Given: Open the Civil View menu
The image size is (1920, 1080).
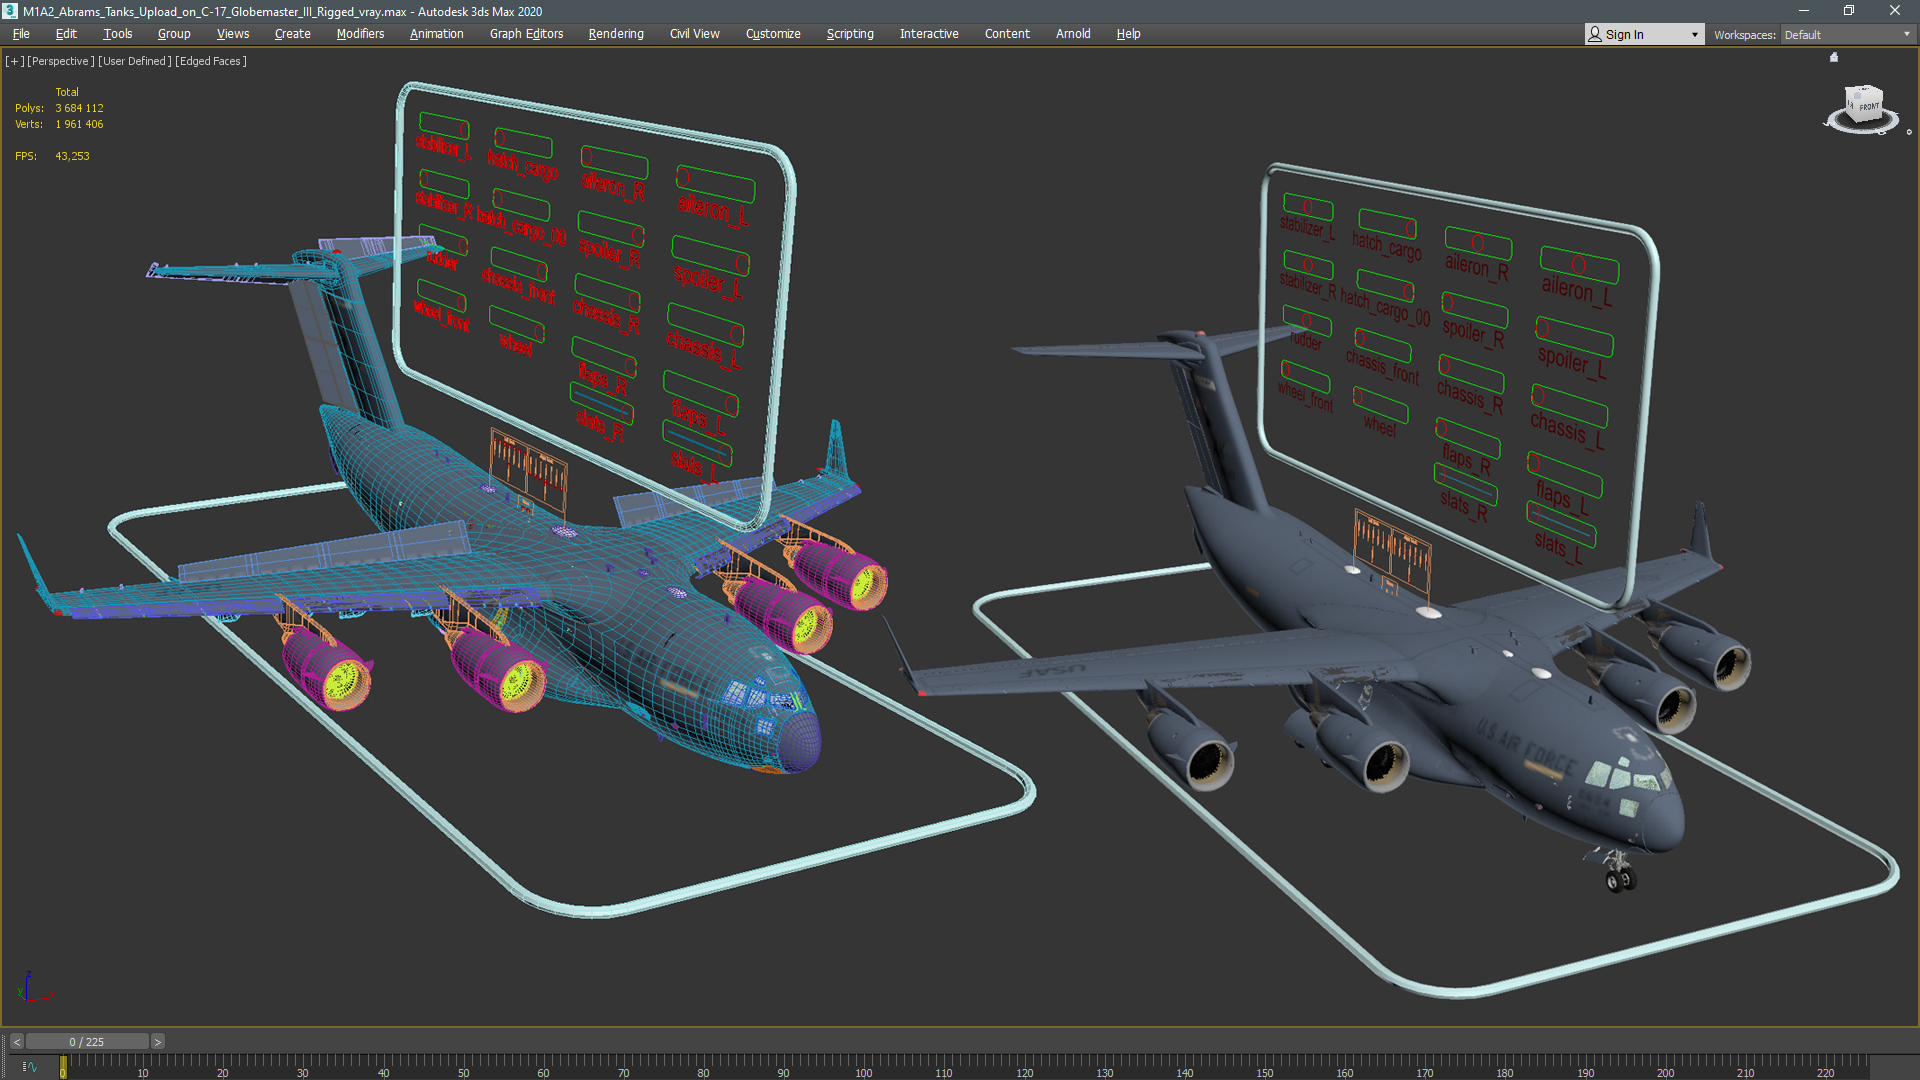Looking at the screenshot, I should click(x=694, y=34).
